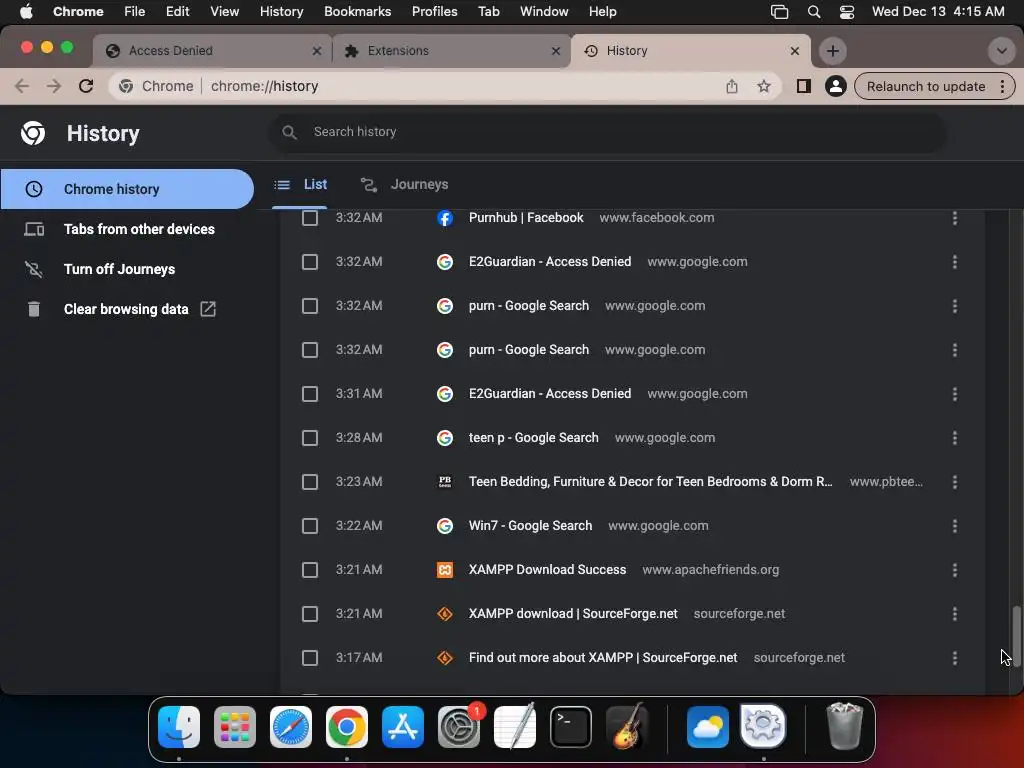Open Chrome three-dot menu beside Relaunch

1002,86
